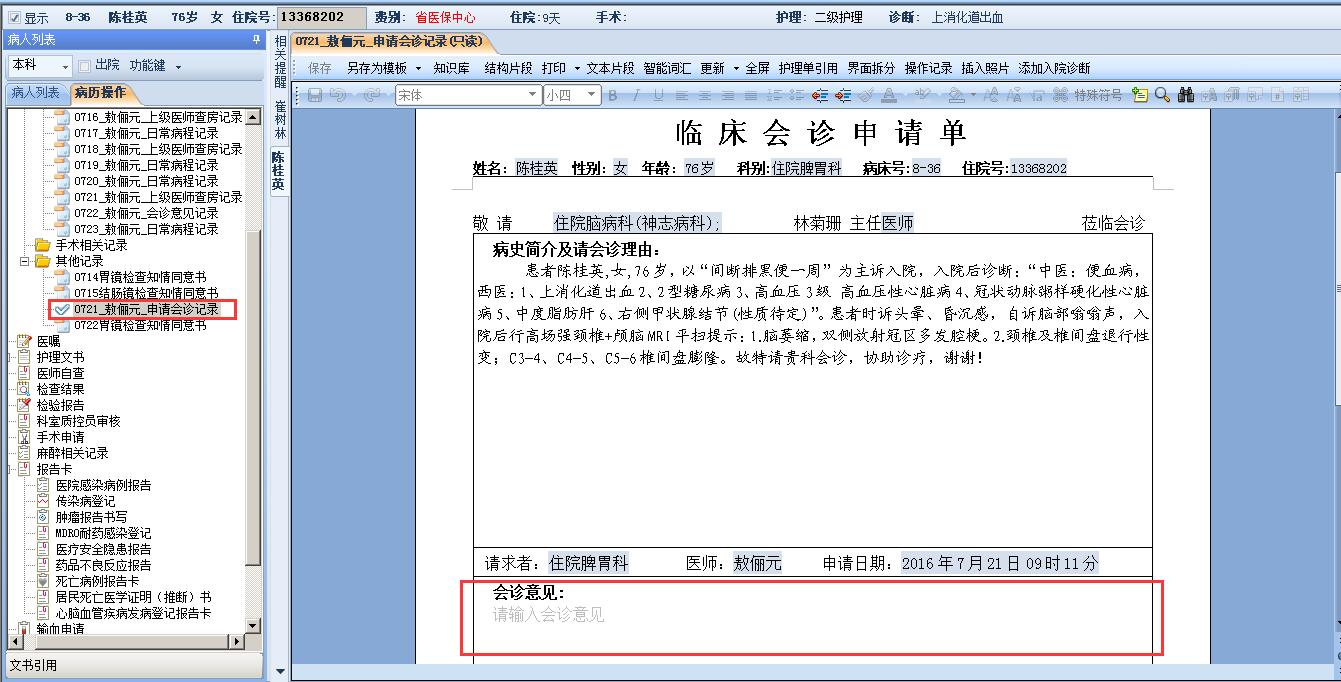The width and height of the screenshot is (1341, 682).
Task: Click the binoculars find icon
Action: pyautogui.click(x=1186, y=95)
